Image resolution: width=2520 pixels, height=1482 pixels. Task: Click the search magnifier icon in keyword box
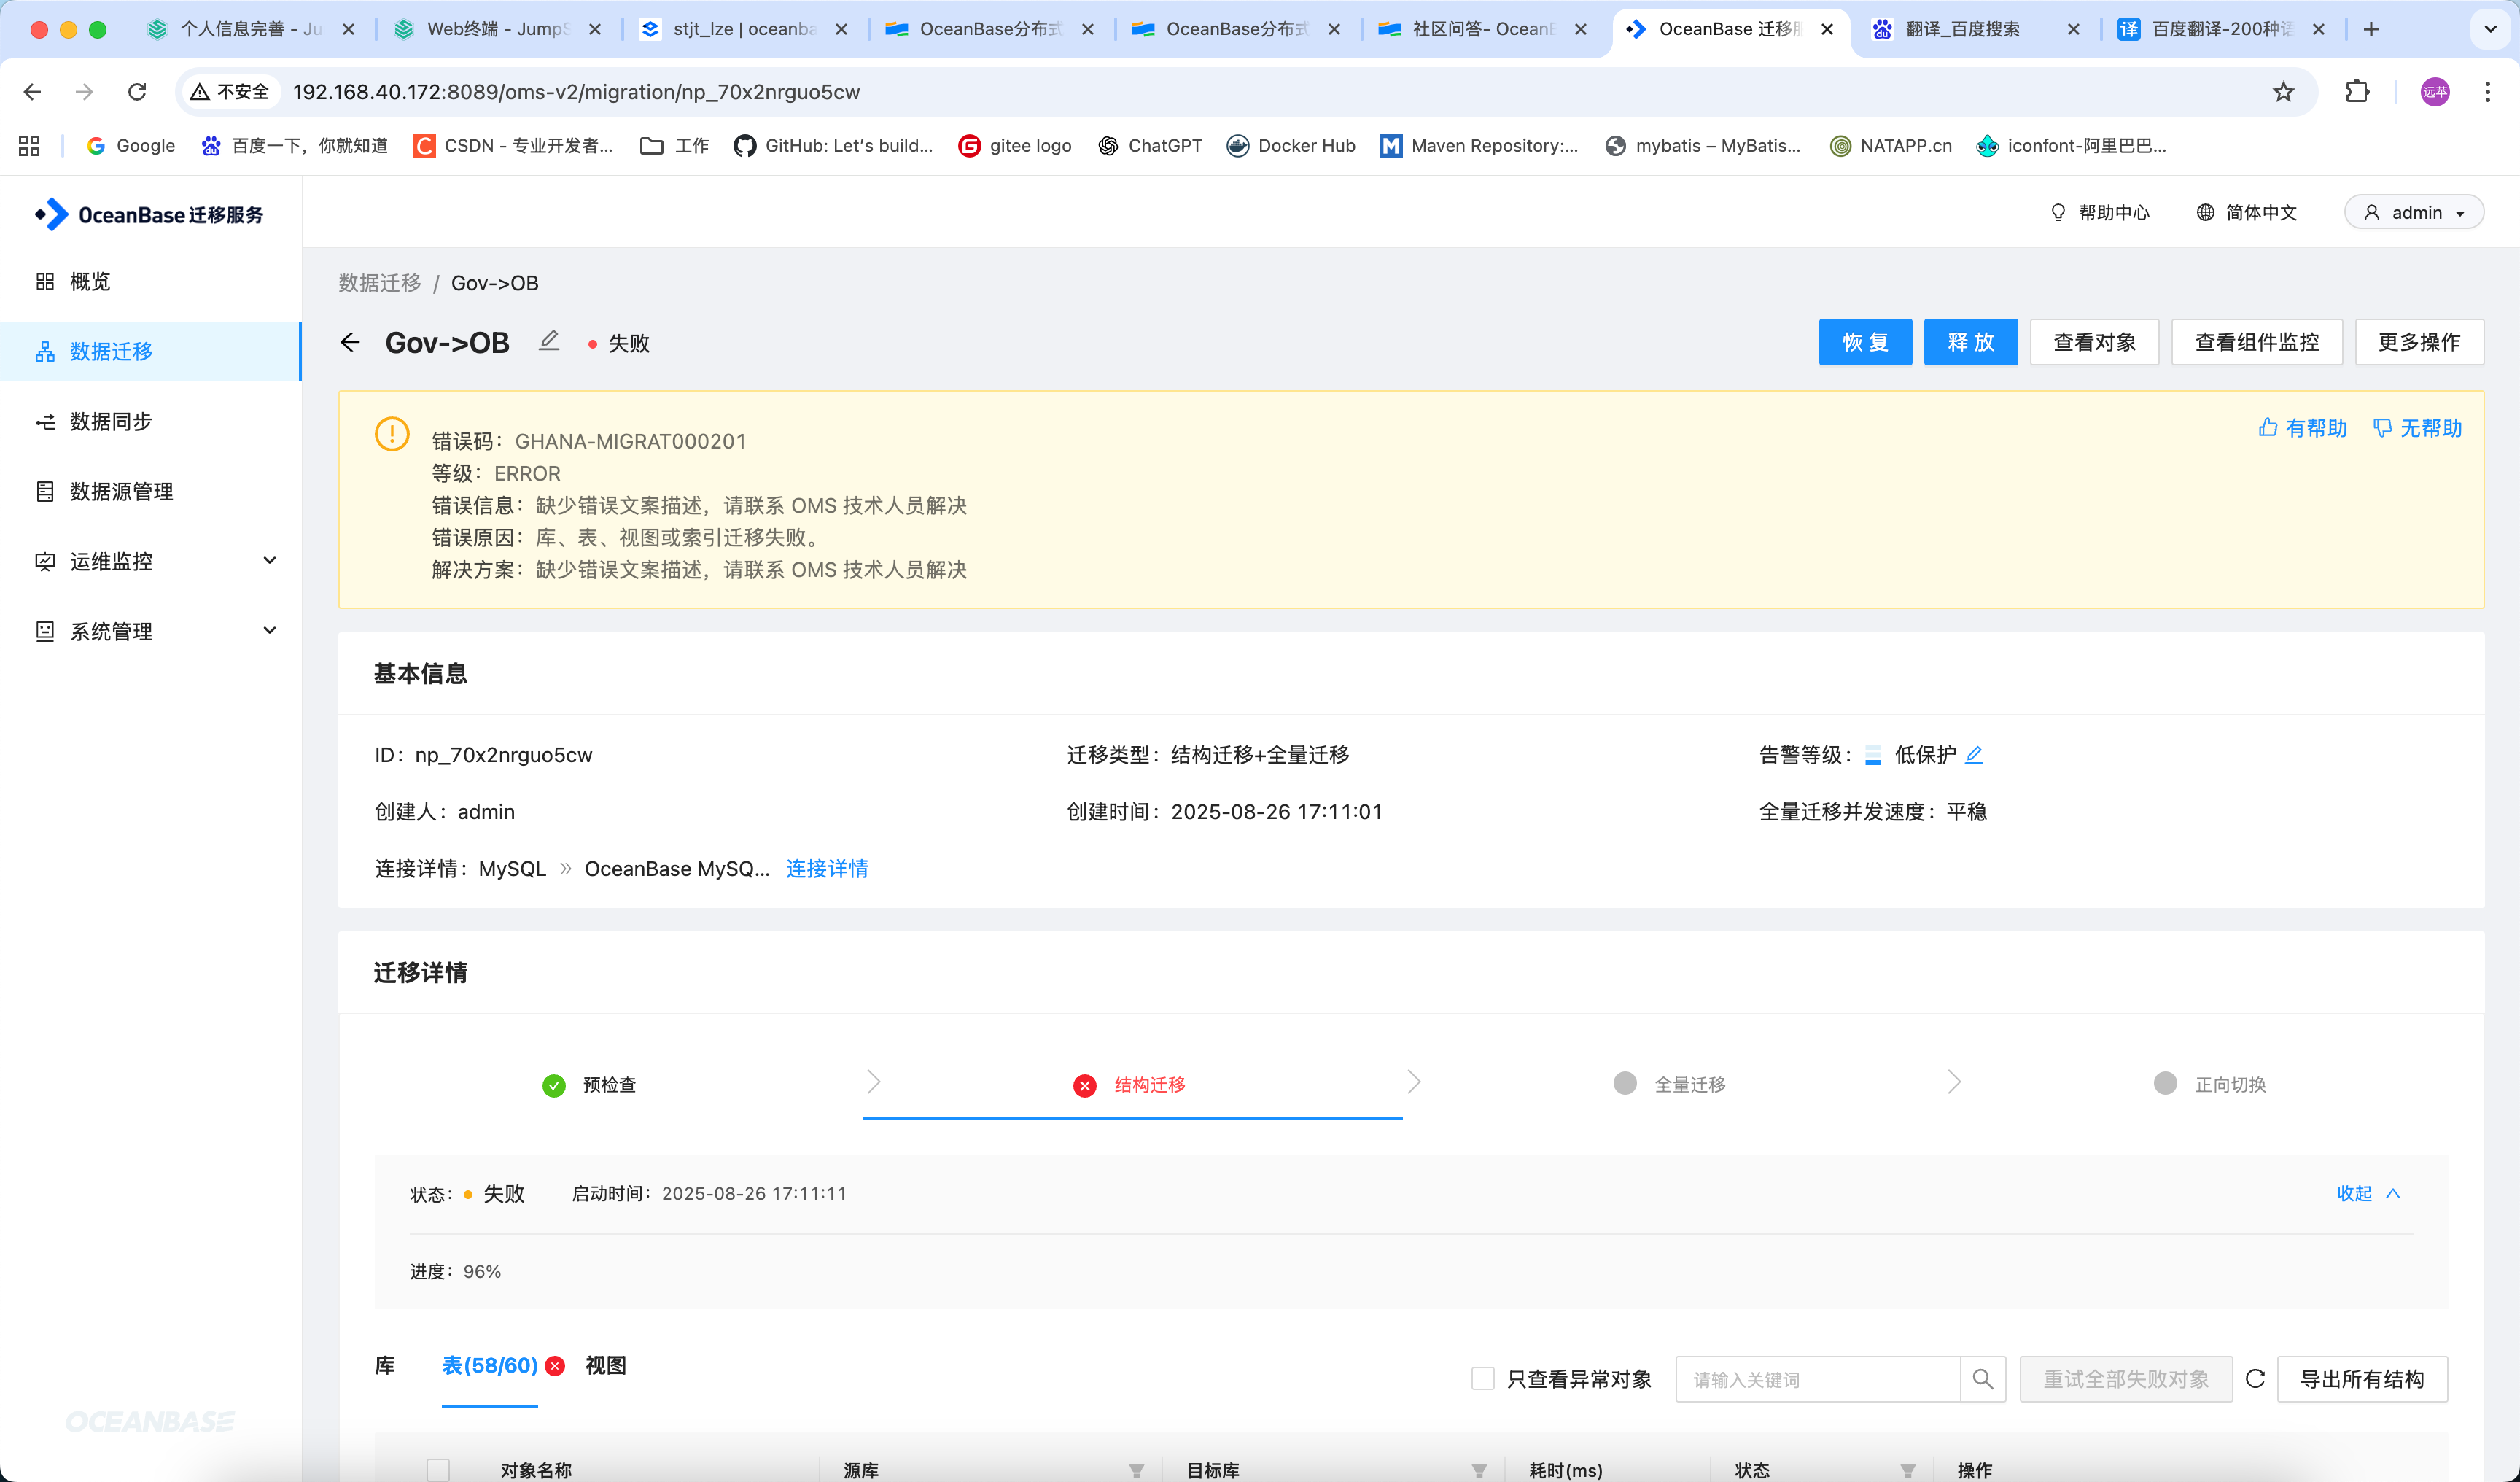coord(1983,1379)
